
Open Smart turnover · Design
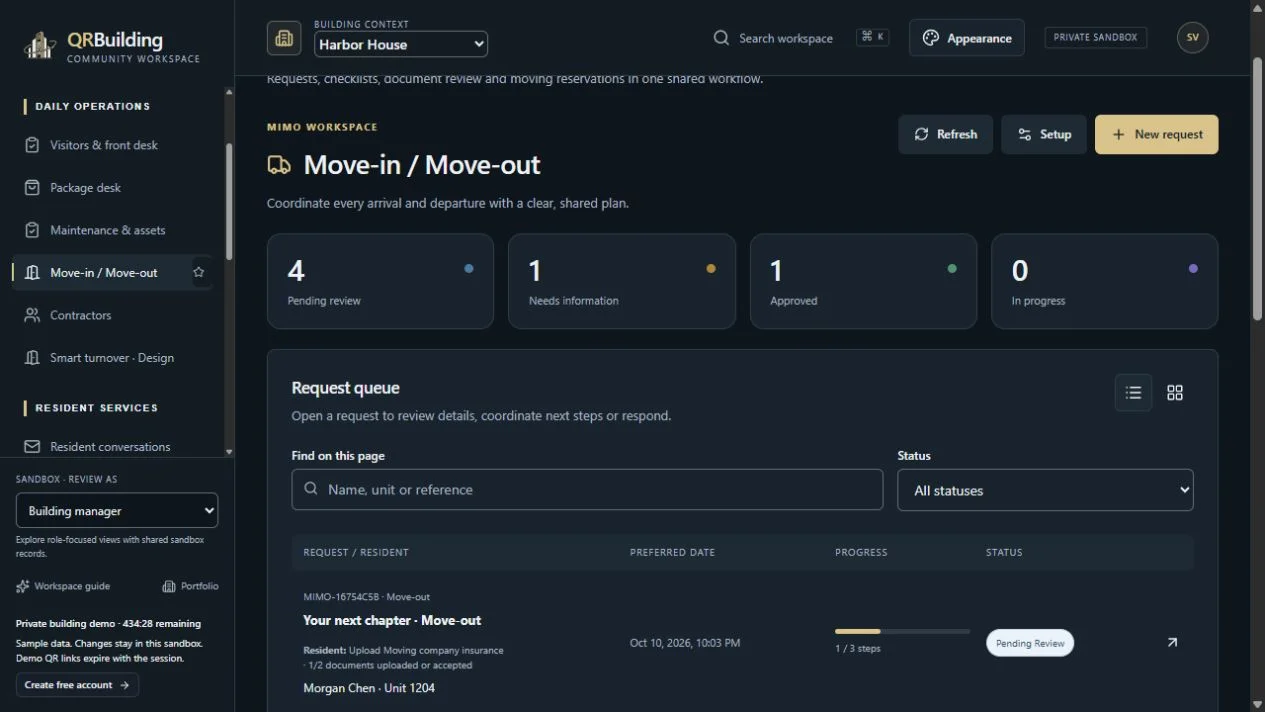click(112, 357)
